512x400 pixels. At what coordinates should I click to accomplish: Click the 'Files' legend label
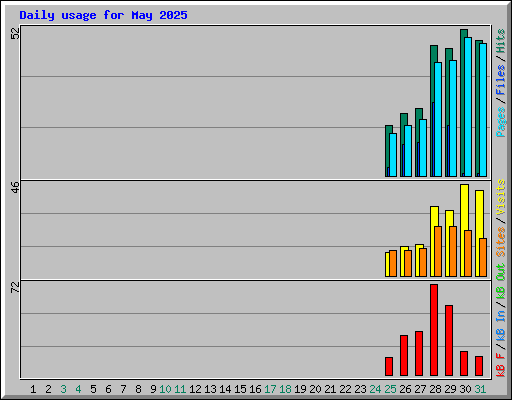[x=501, y=79]
